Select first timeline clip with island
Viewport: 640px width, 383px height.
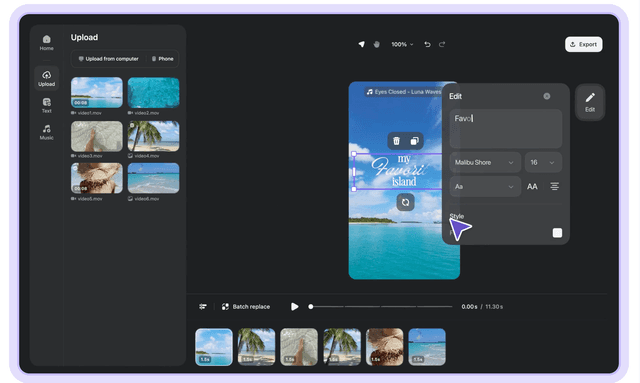214,347
